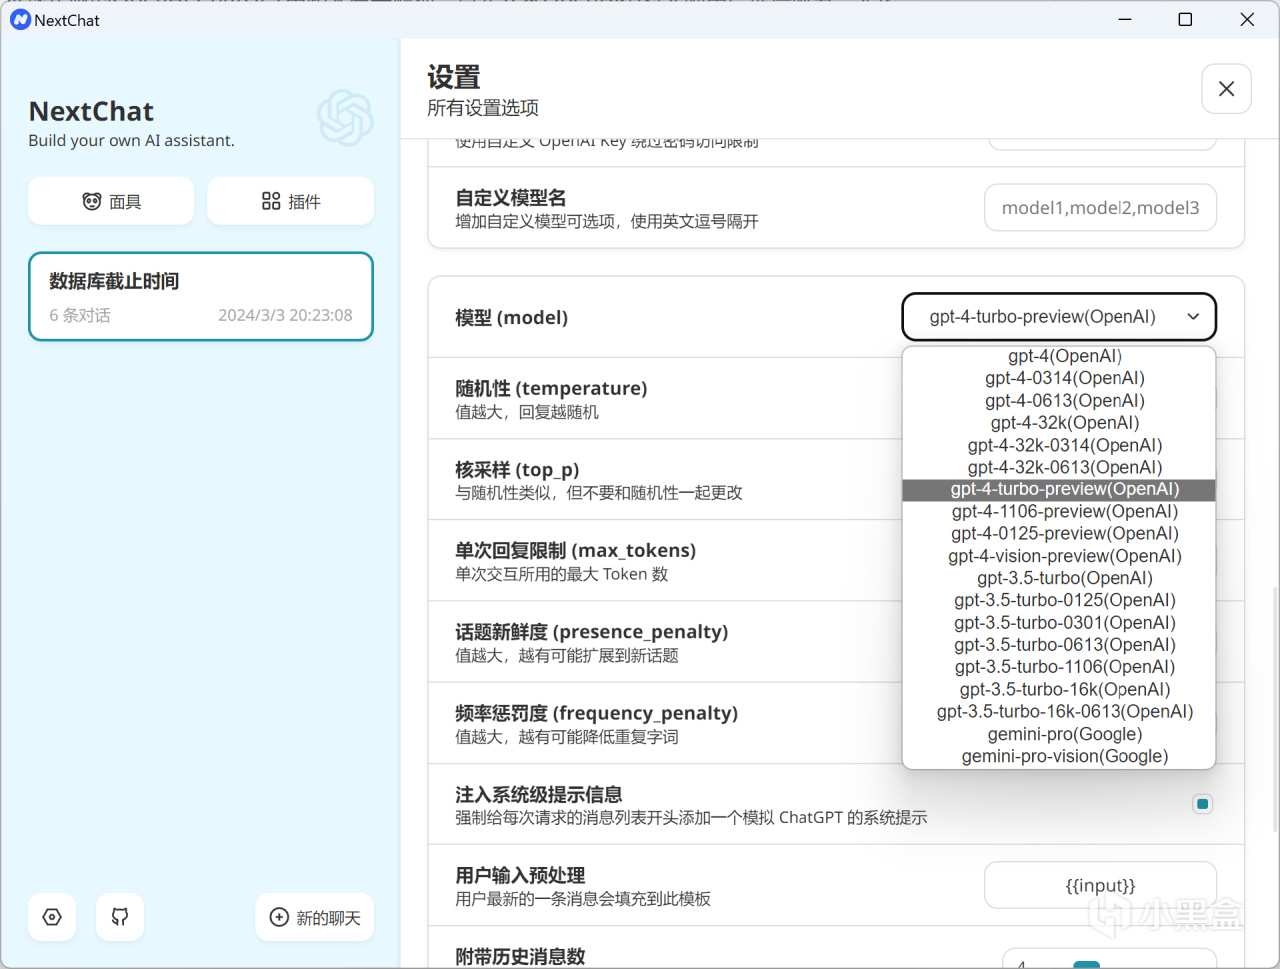Open the GitHub icon in sidebar
This screenshot has height=969, width=1280.
(x=120, y=917)
